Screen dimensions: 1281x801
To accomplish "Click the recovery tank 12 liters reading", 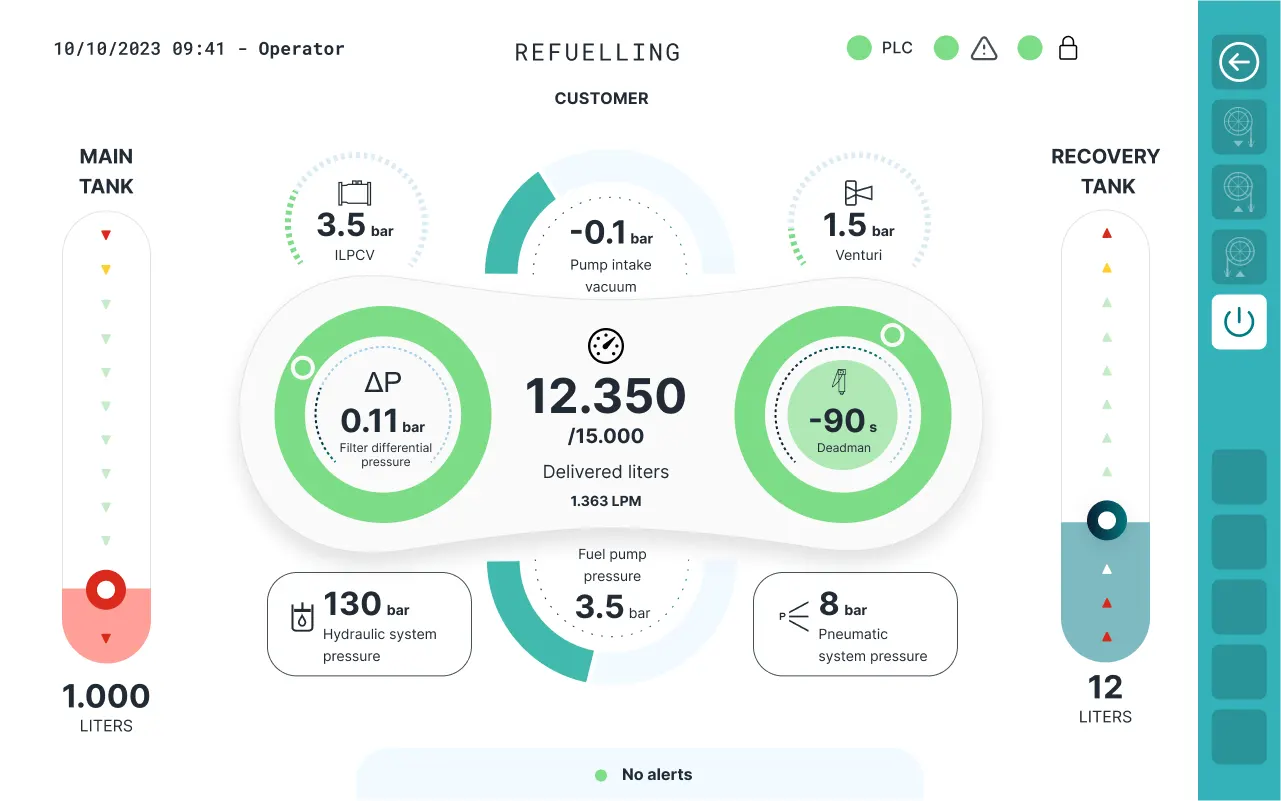I will (1106, 687).
